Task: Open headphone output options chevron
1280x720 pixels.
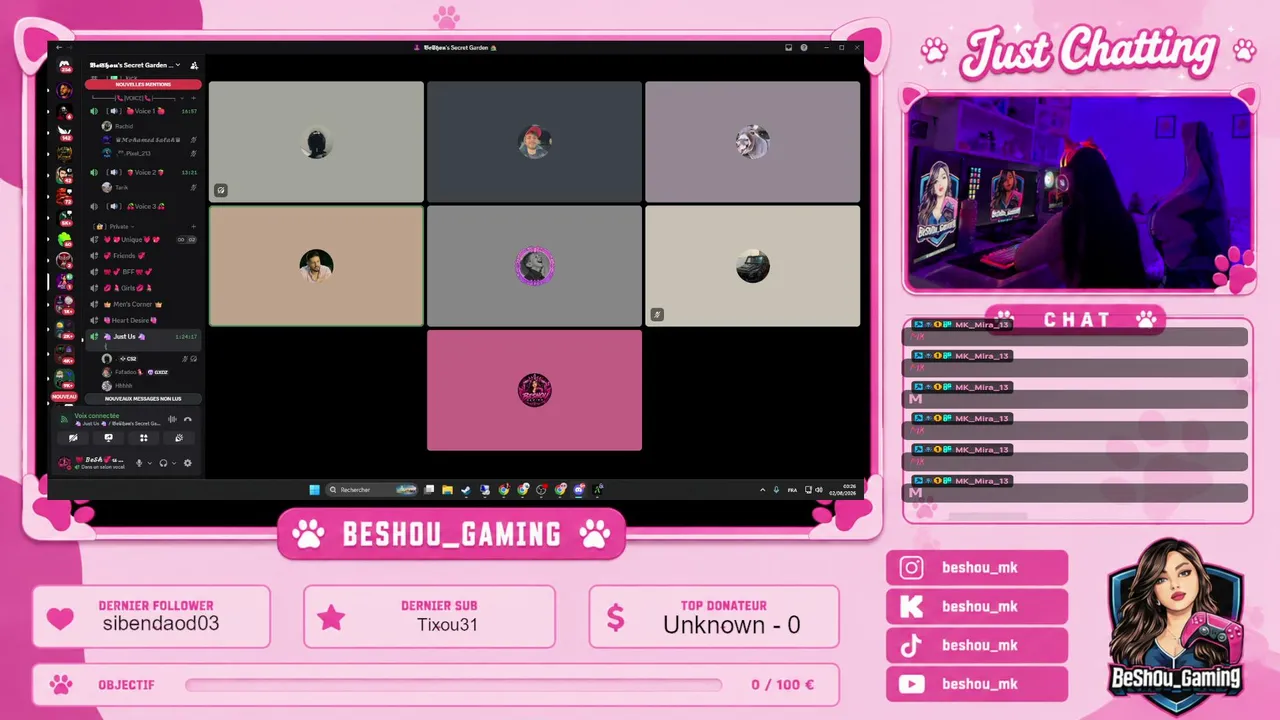Action: click(174, 463)
